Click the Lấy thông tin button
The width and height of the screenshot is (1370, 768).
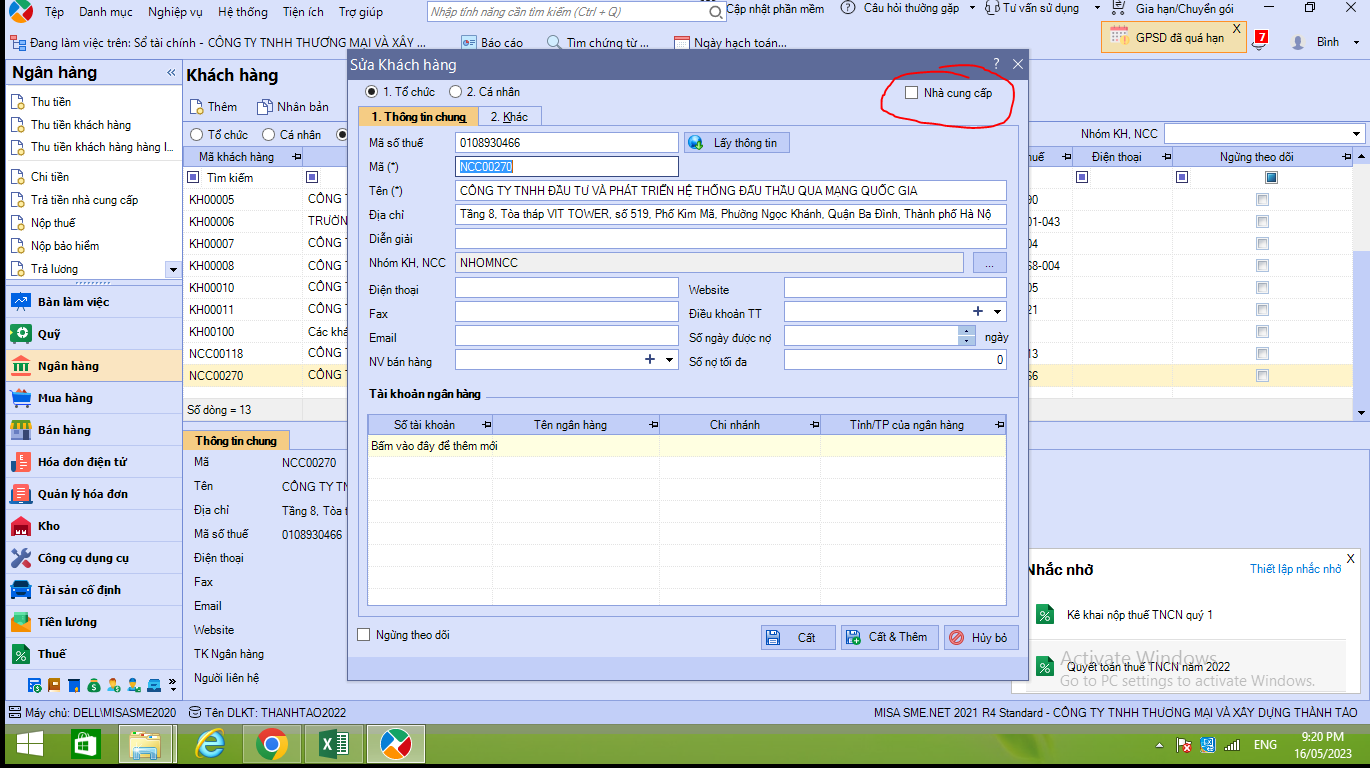(x=737, y=143)
